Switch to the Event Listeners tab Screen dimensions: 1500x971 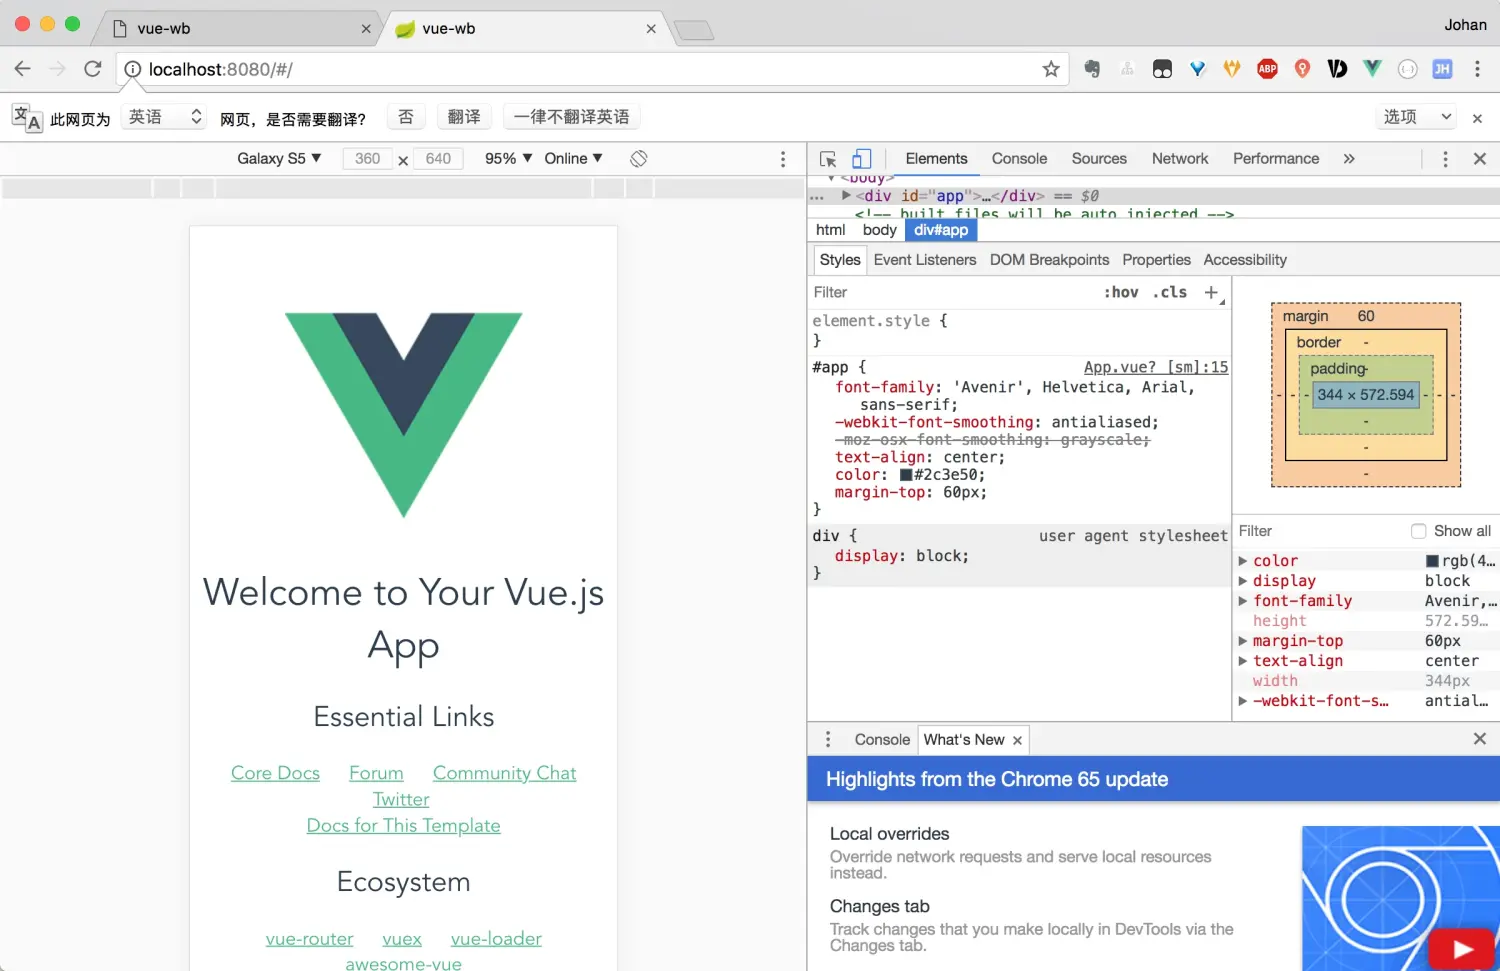[925, 260]
